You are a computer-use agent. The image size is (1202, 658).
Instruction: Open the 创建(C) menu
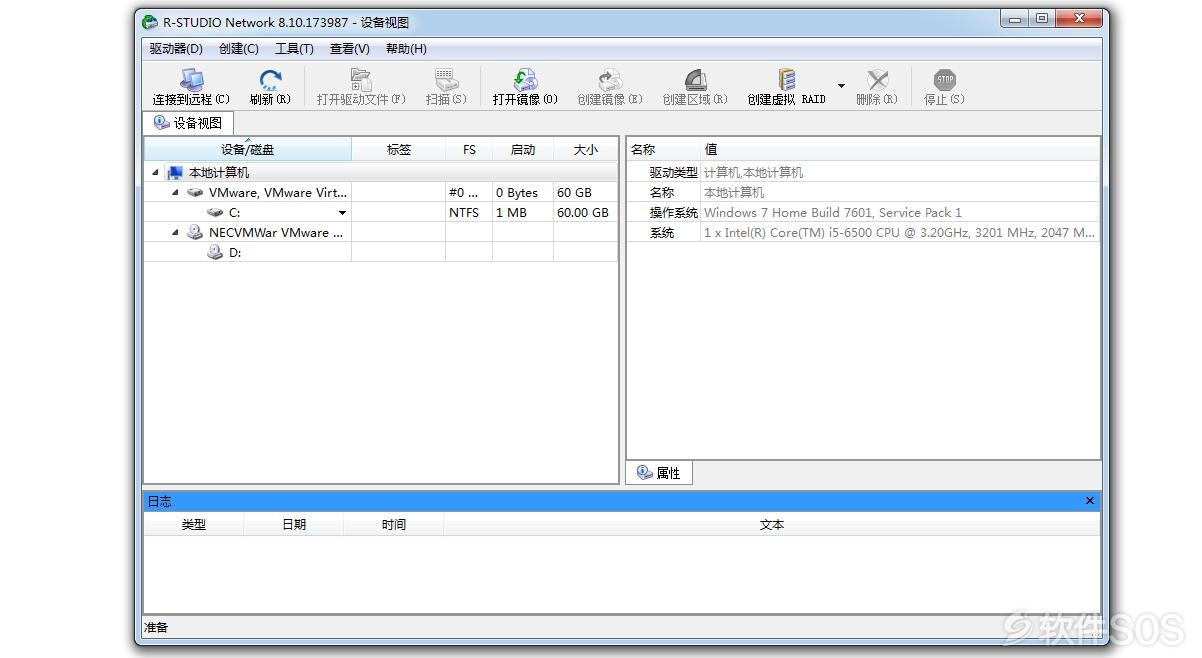click(238, 48)
